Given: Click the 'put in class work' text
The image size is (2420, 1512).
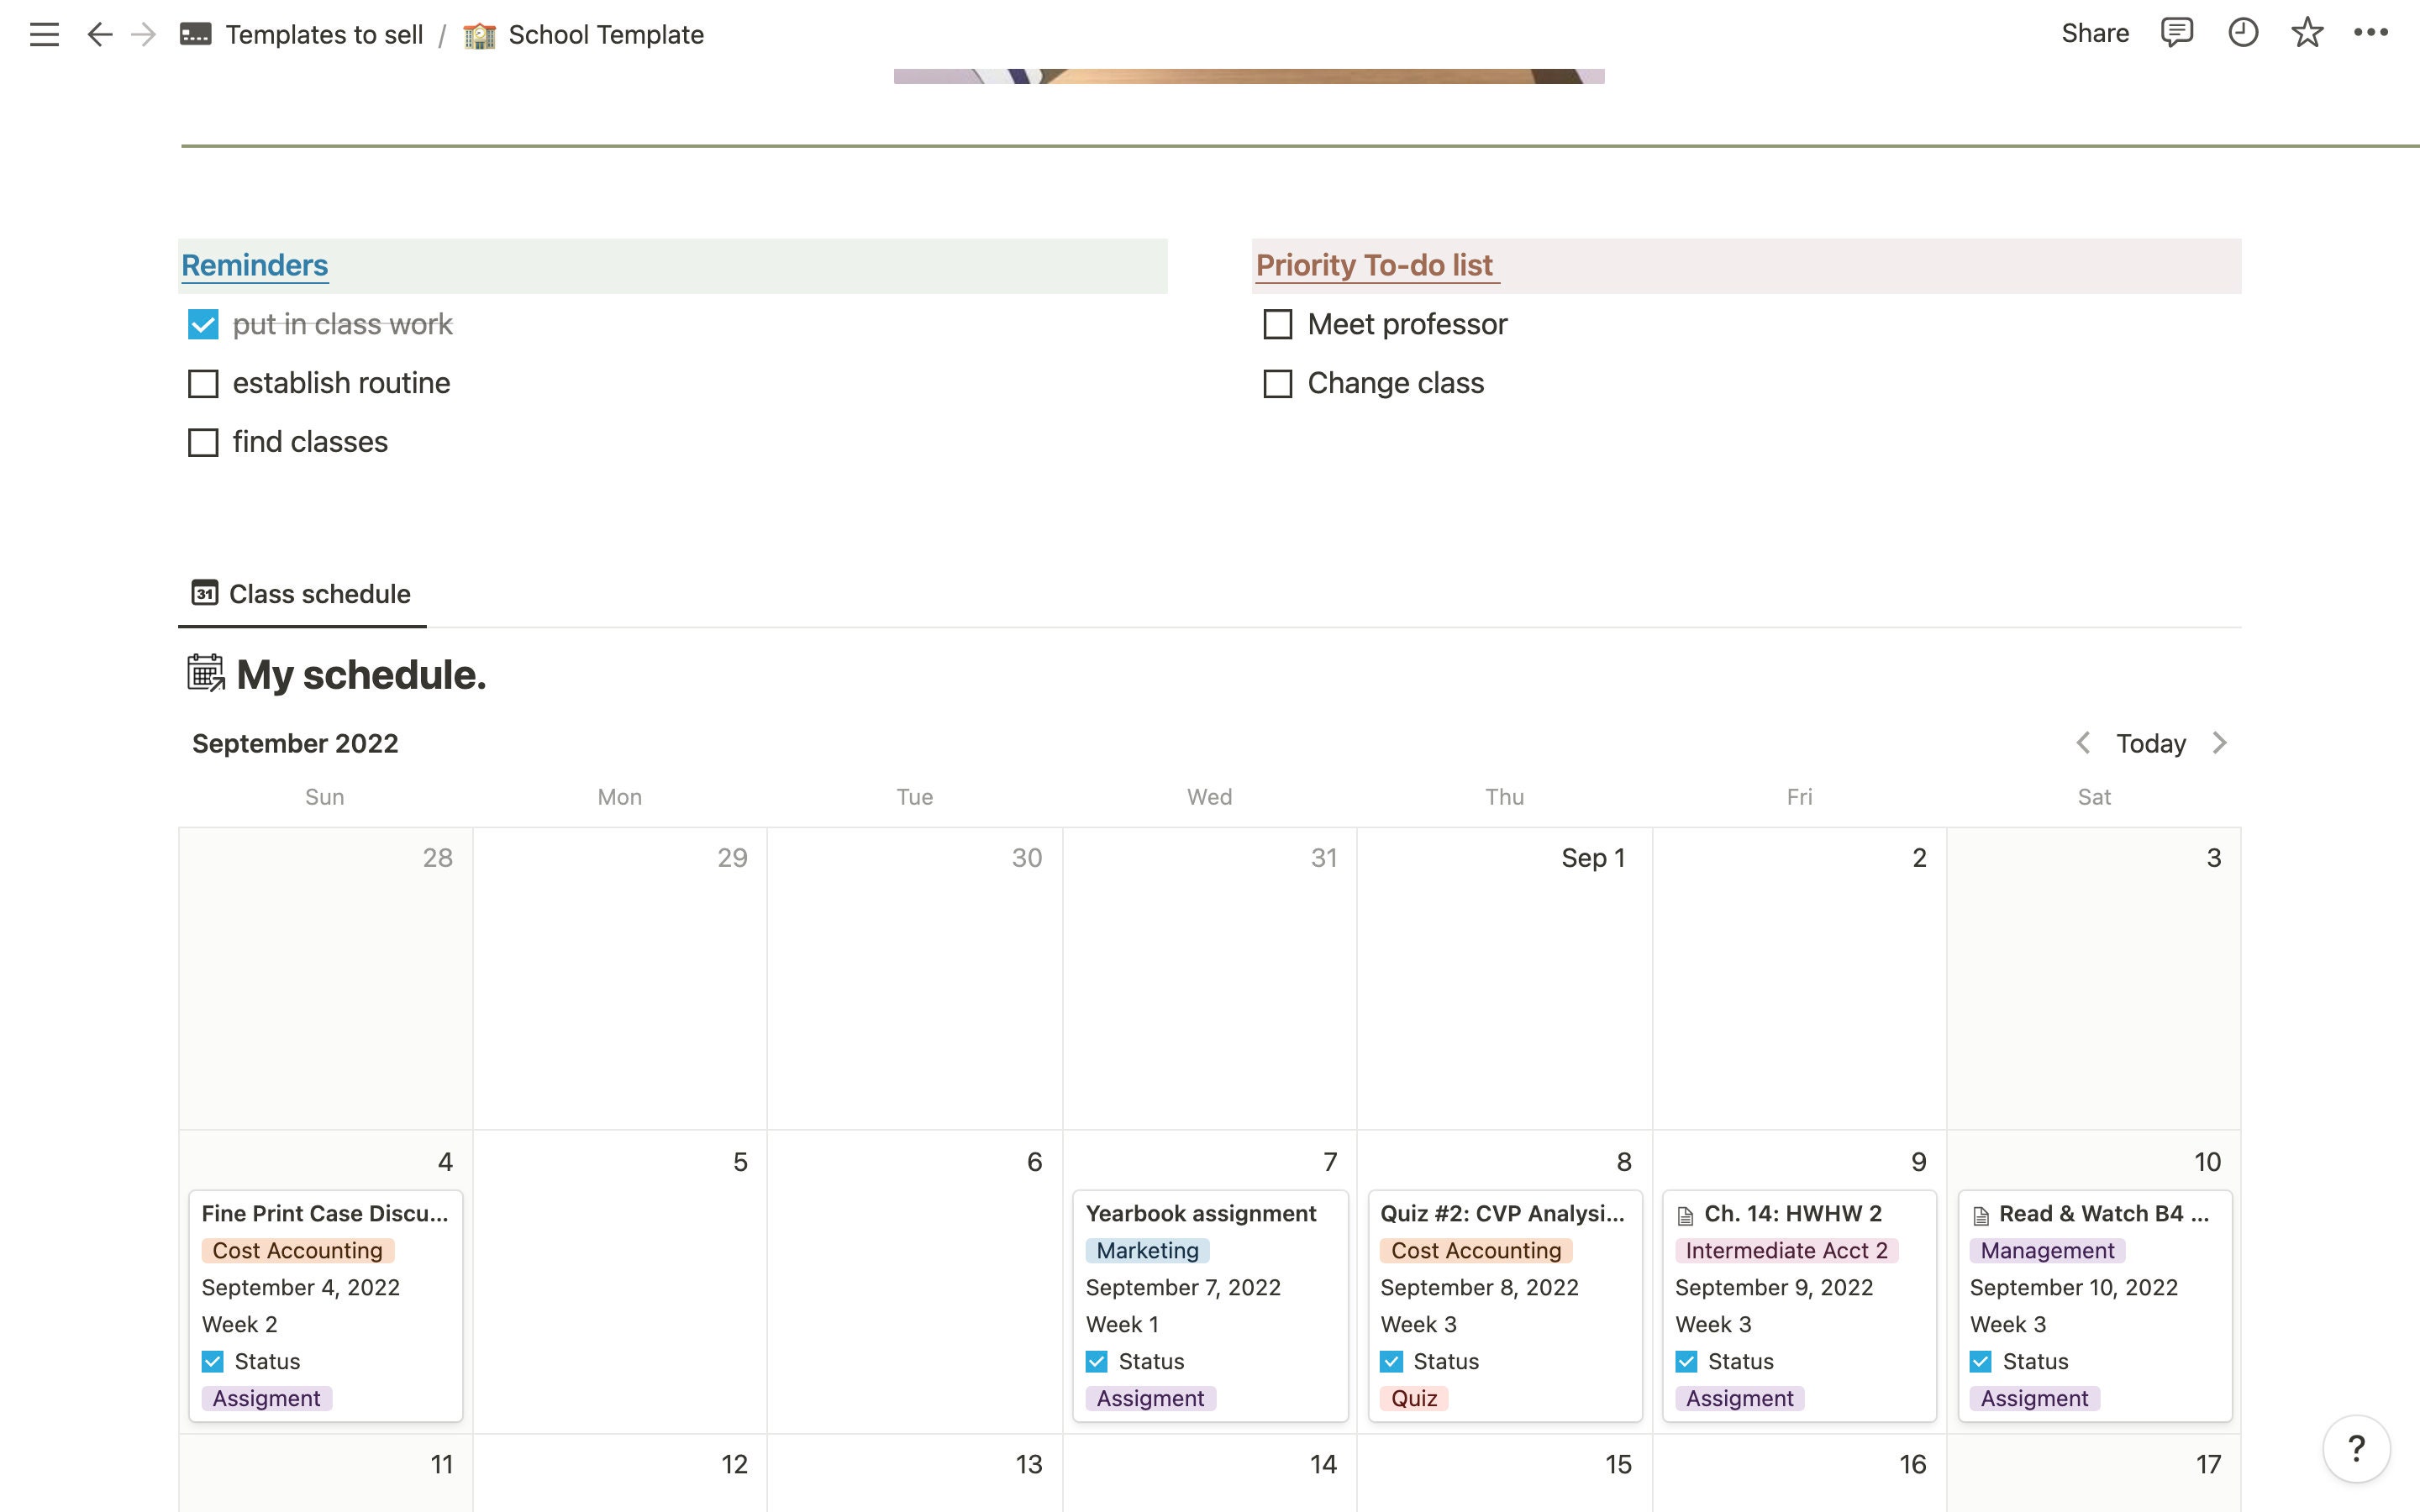Looking at the screenshot, I should point(342,325).
